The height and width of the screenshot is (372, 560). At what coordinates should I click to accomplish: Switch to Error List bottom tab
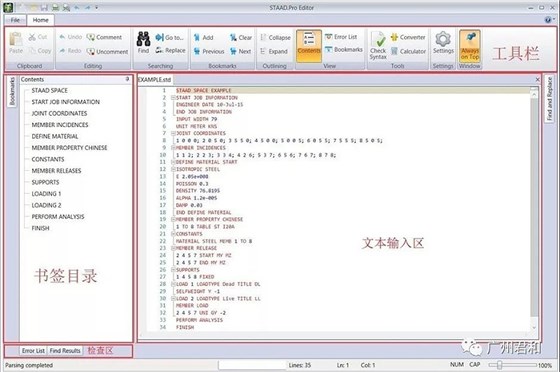pos(33,351)
